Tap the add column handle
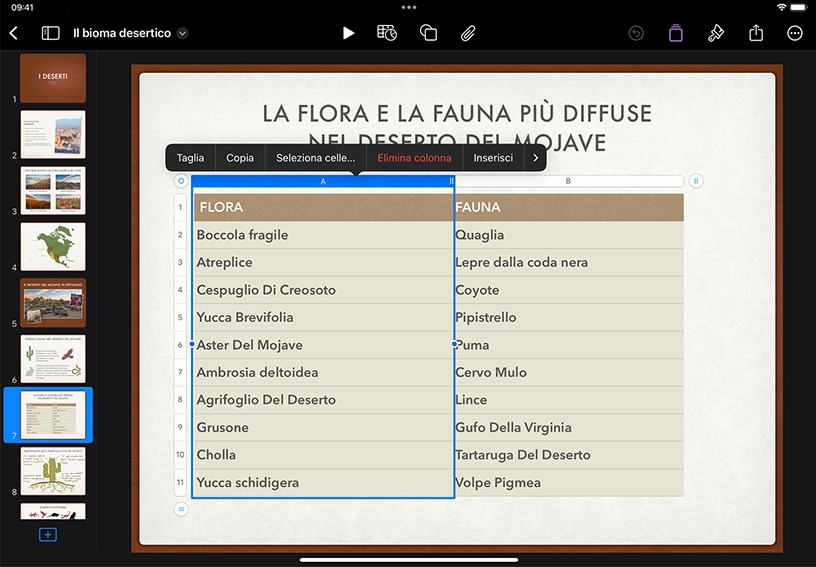The image size is (816, 567). (696, 181)
